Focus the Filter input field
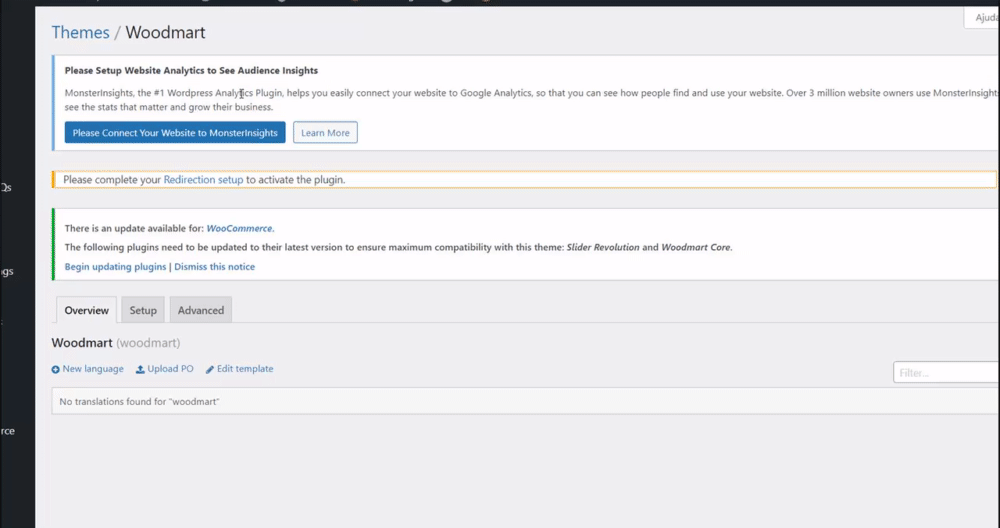This screenshot has height=528, width=1000. [x=946, y=372]
